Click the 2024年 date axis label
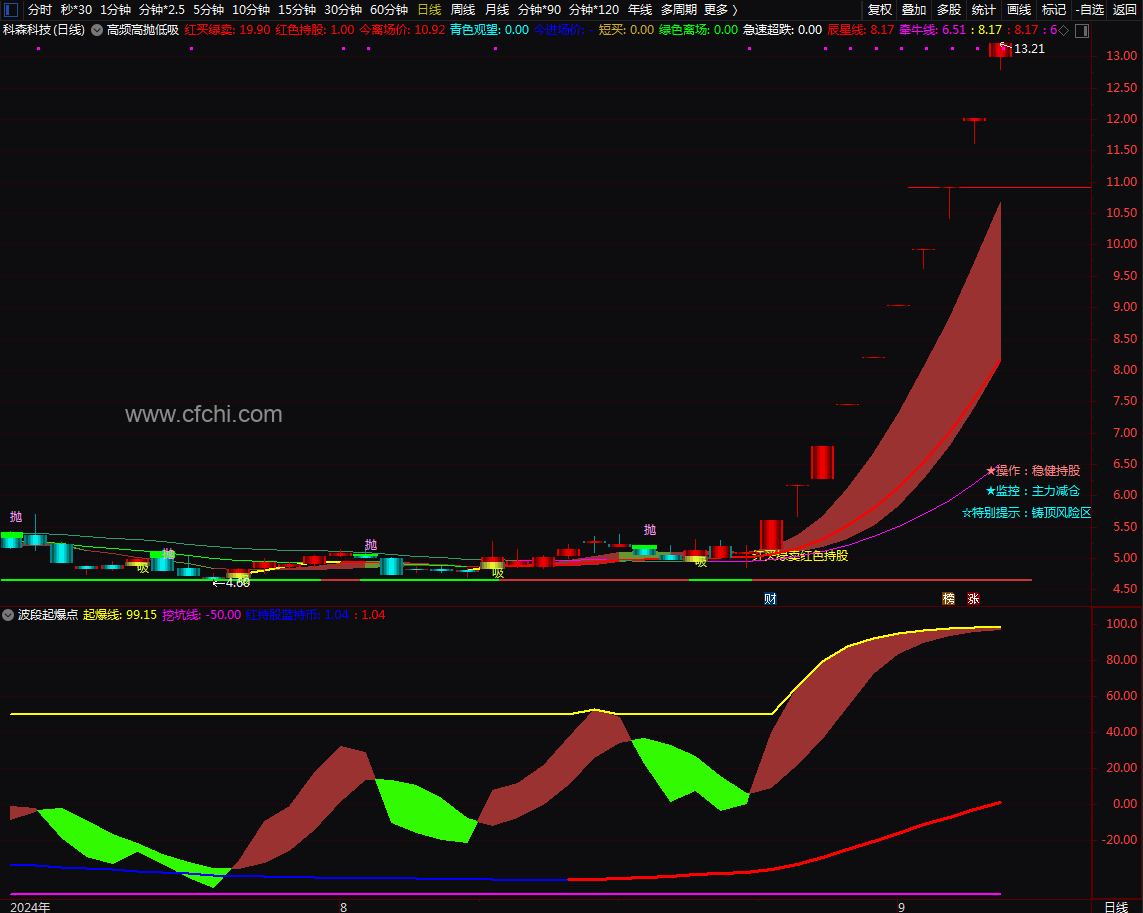The width and height of the screenshot is (1143, 913). pos(31,906)
